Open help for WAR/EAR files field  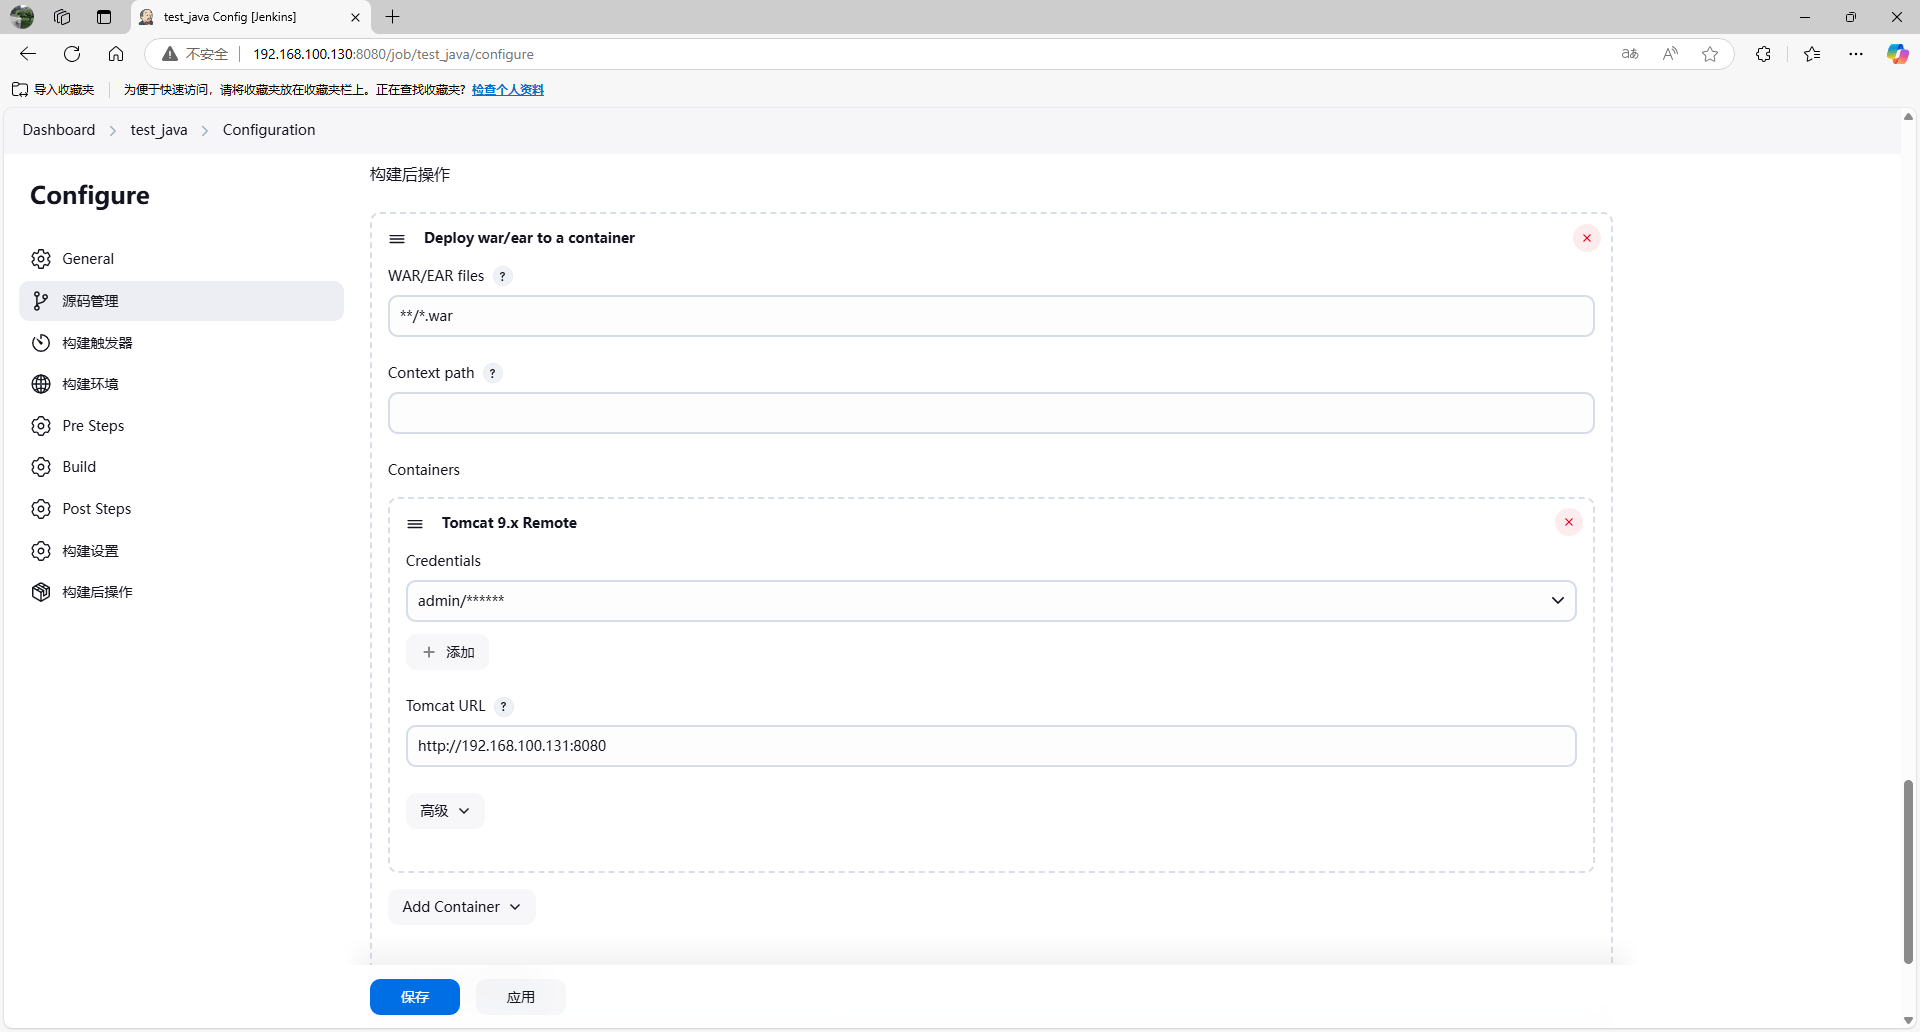[x=503, y=276]
